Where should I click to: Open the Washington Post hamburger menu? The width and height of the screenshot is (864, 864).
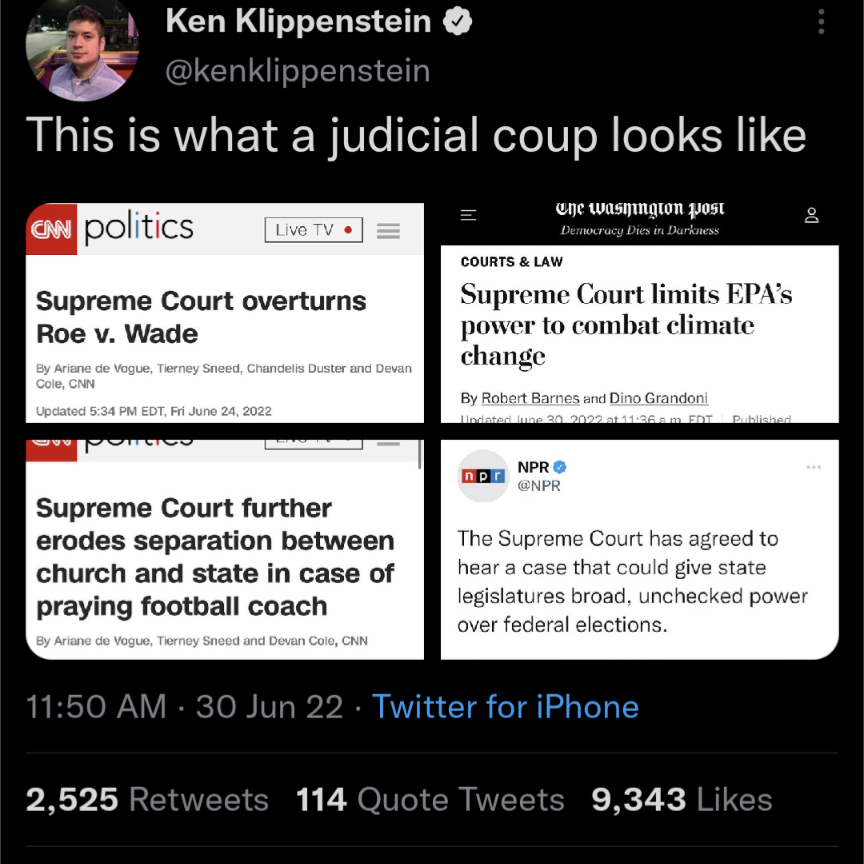point(468,215)
